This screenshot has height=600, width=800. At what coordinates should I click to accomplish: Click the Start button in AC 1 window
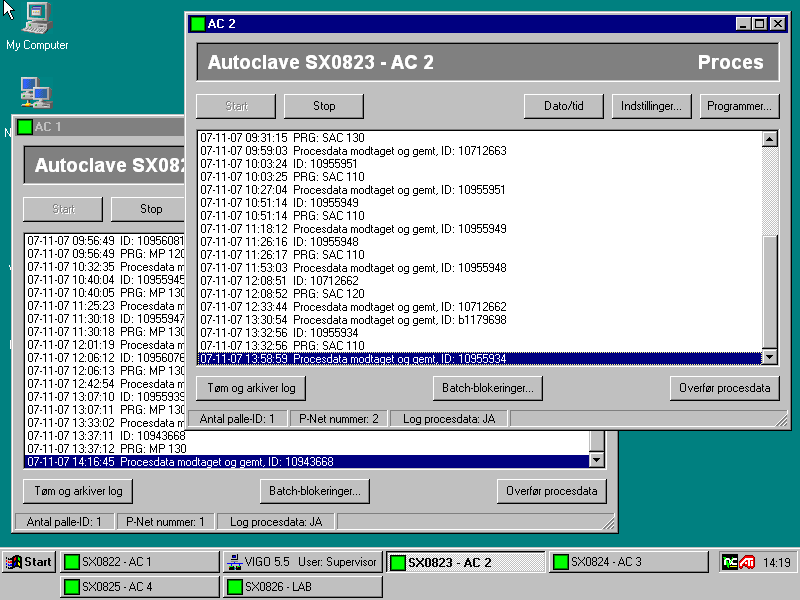(63, 209)
